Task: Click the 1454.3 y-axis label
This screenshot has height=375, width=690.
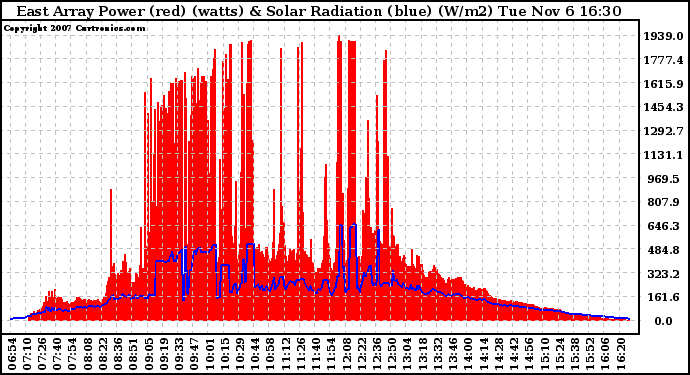Action: 664,107
